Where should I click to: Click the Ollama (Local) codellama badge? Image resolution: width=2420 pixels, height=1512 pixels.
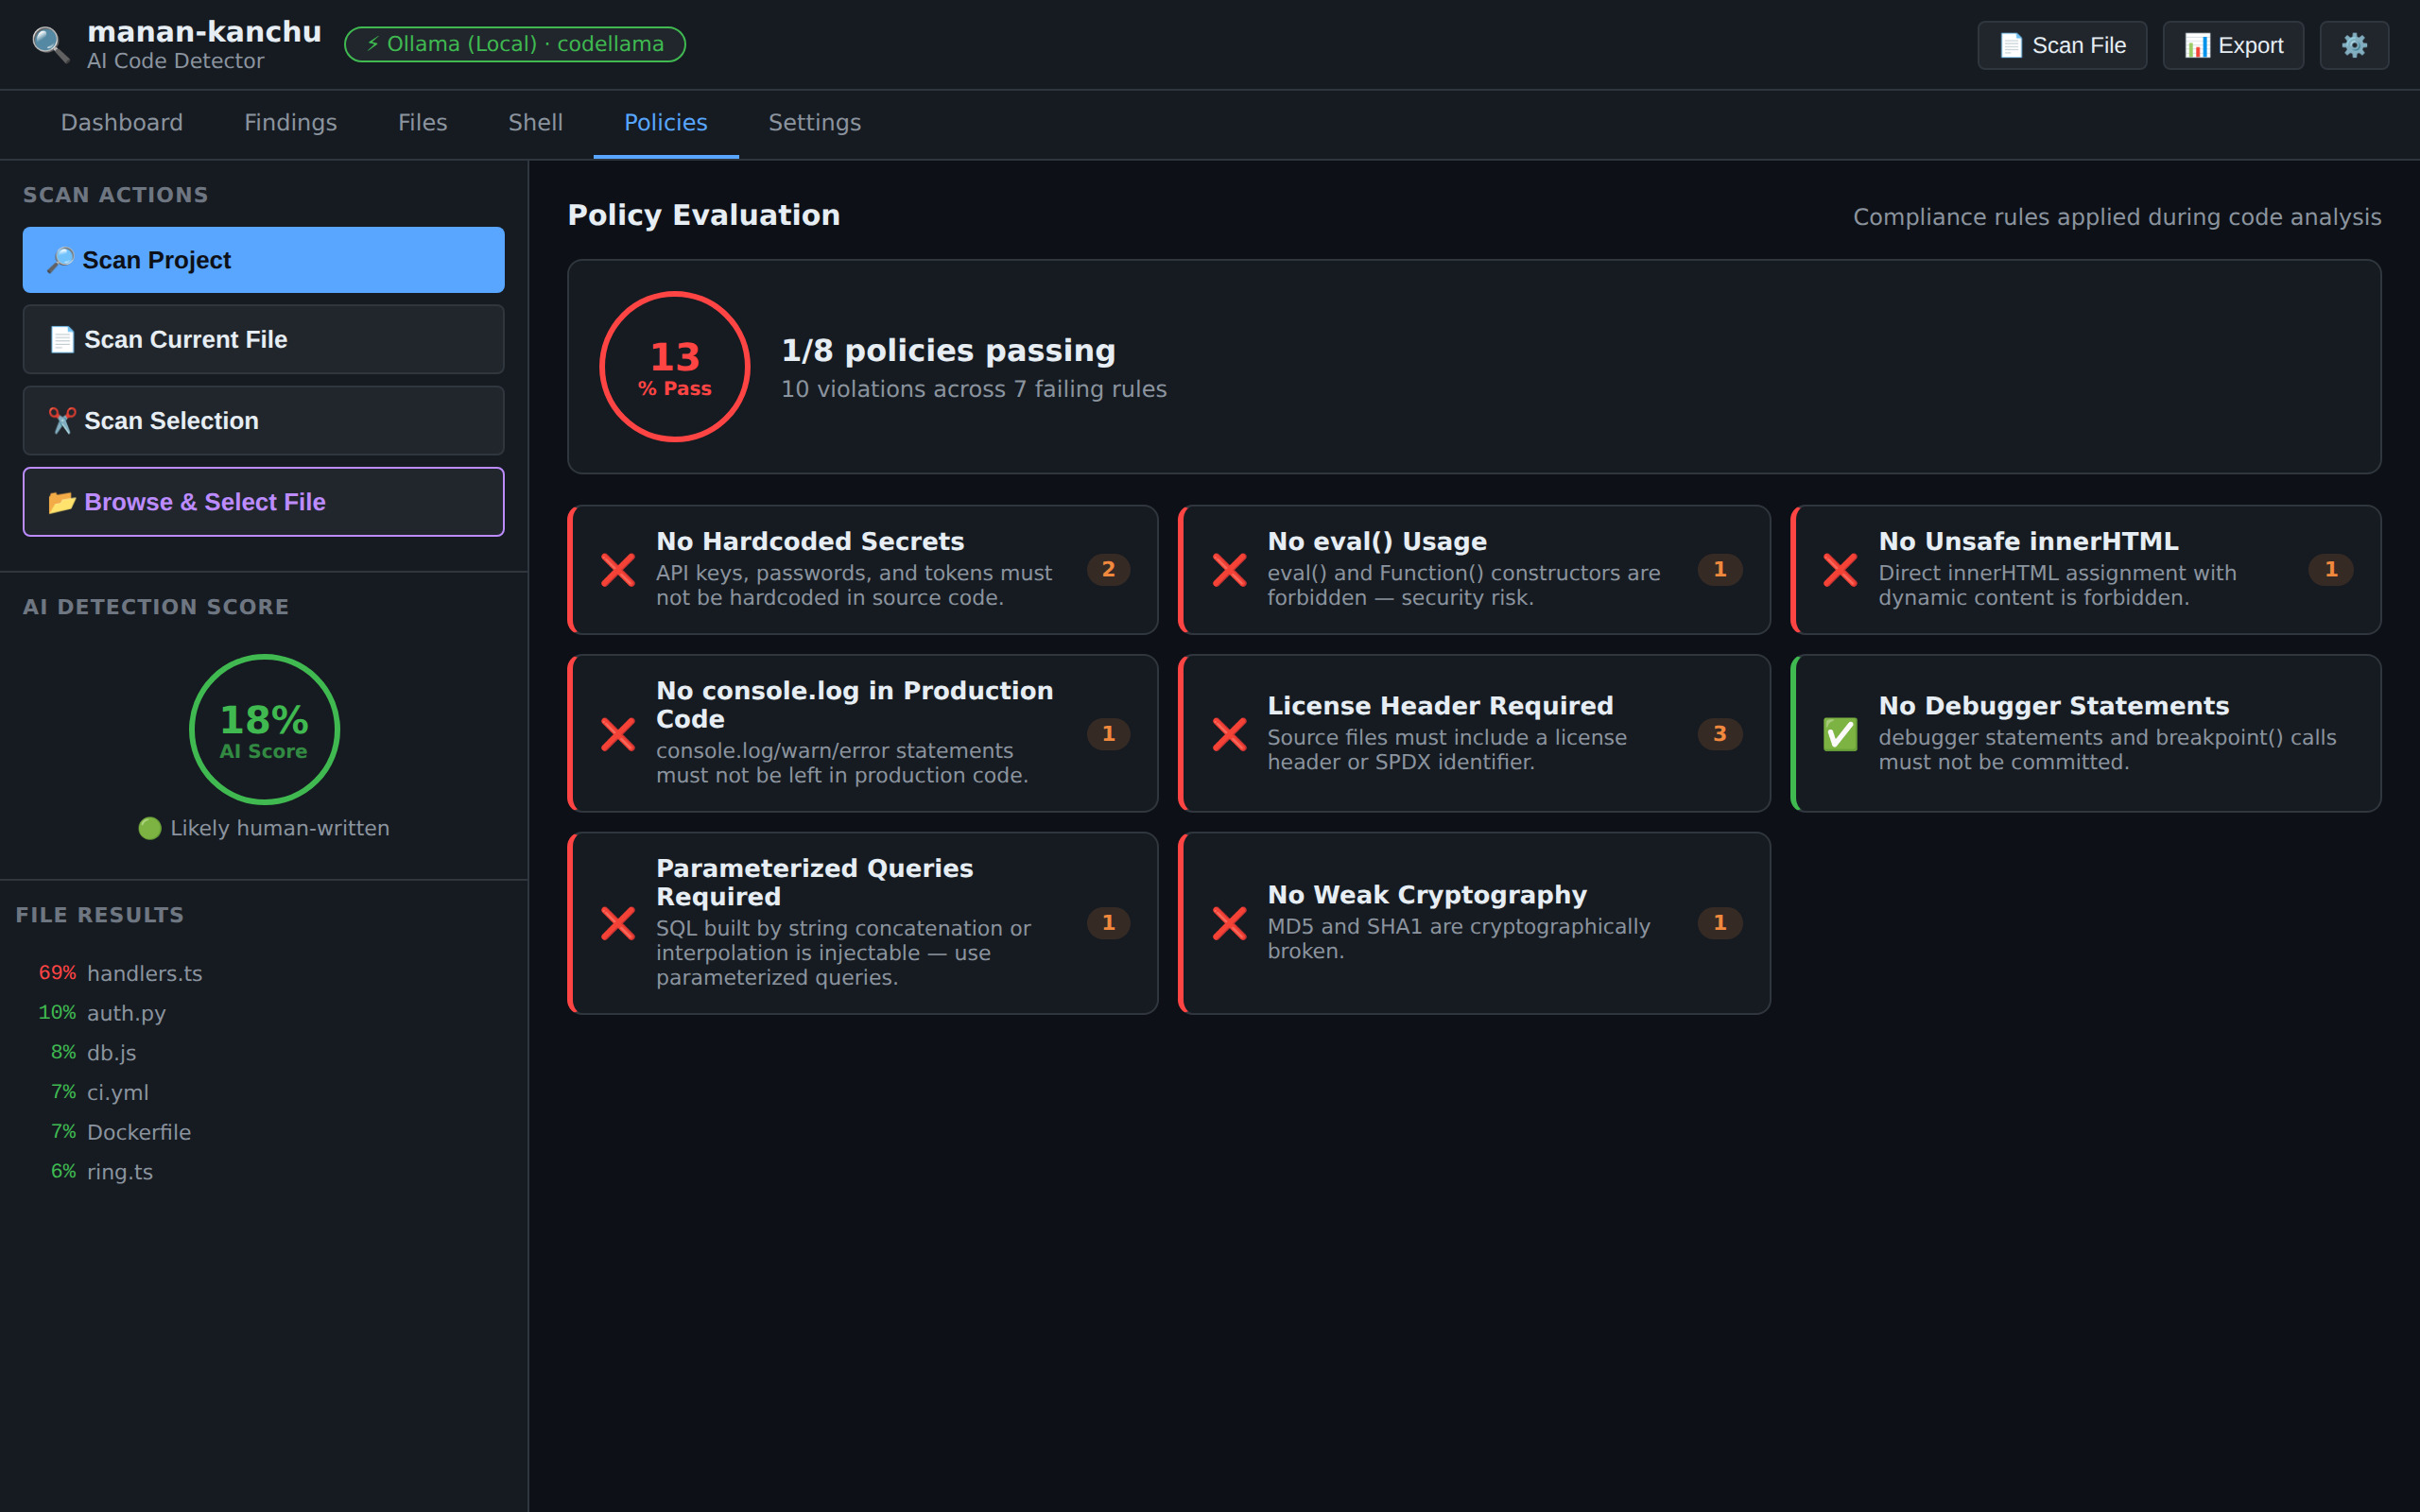[x=515, y=44]
